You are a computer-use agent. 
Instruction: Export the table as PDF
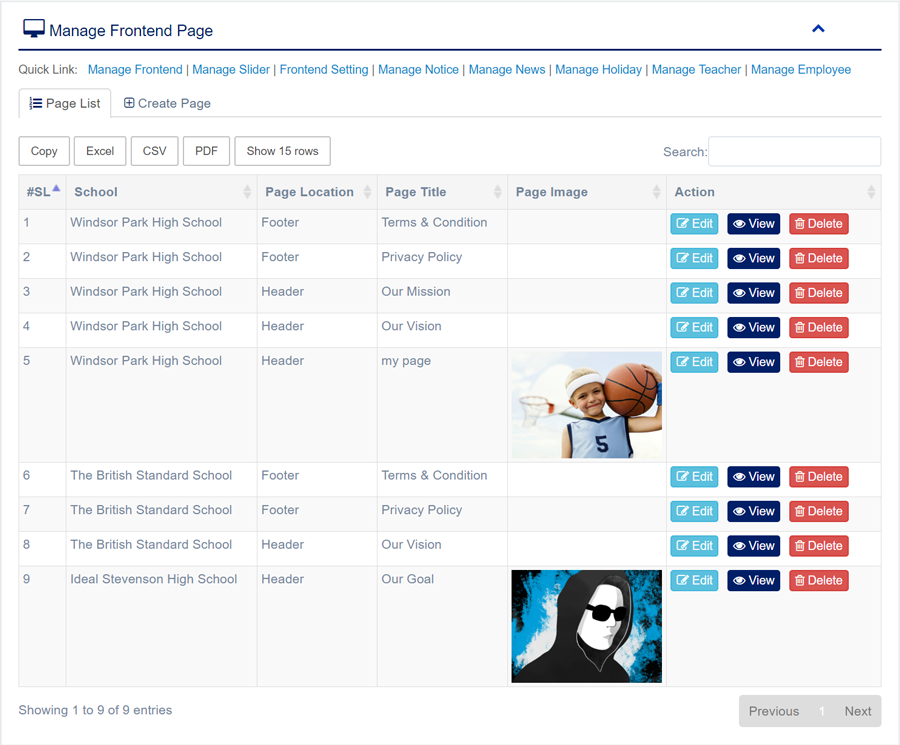[x=206, y=151]
